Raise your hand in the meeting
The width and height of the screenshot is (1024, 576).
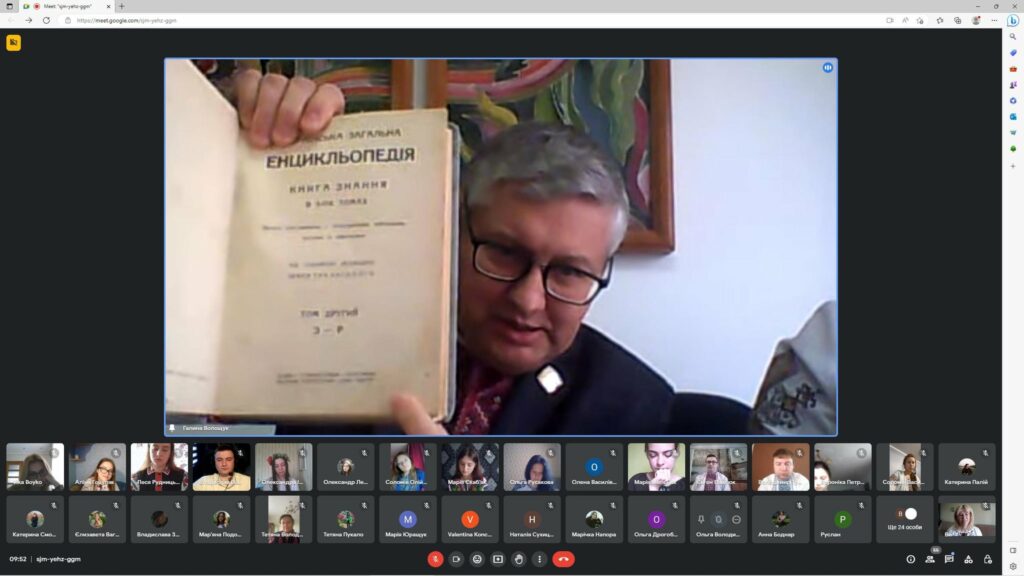519,559
